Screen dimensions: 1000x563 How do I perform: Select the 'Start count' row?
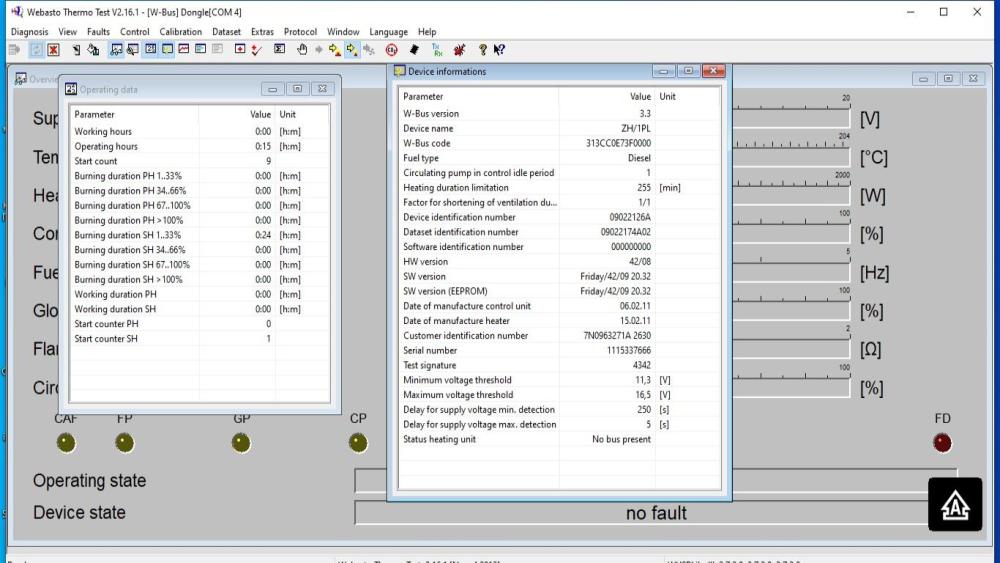[200, 161]
